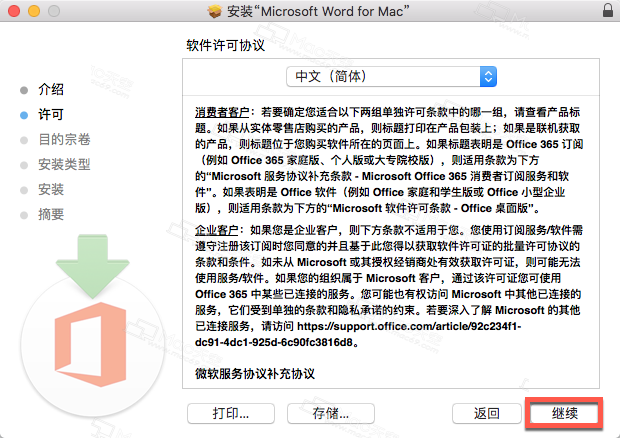The height and width of the screenshot is (438, 620).
Task: Click the window title 安装"Microsoft Word for Mac"
Action: 318,11
